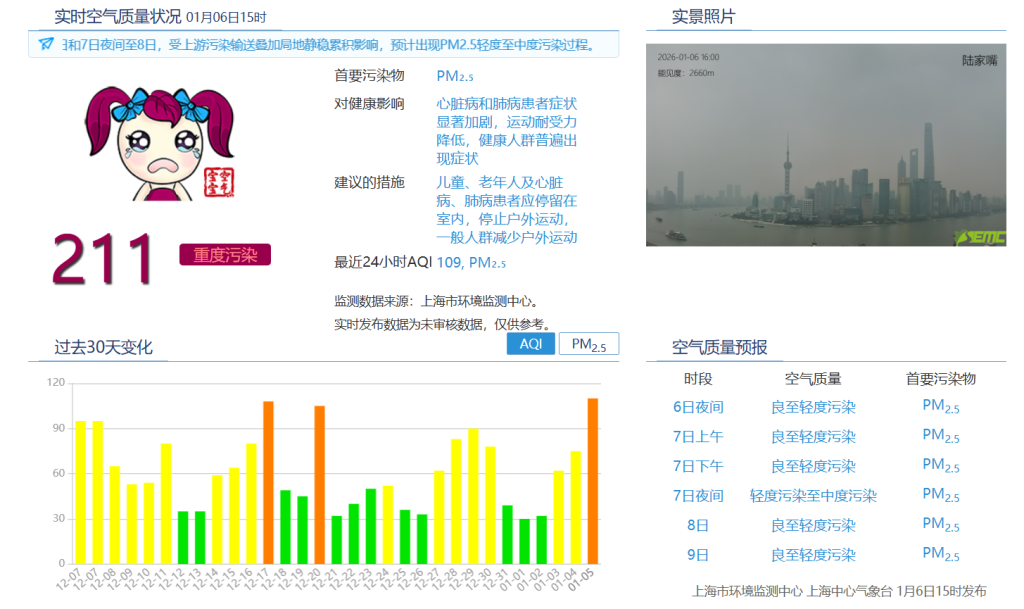Click the orange 12-17 bar in chart
The width and height of the screenshot is (1024, 609).
(x=268, y=482)
